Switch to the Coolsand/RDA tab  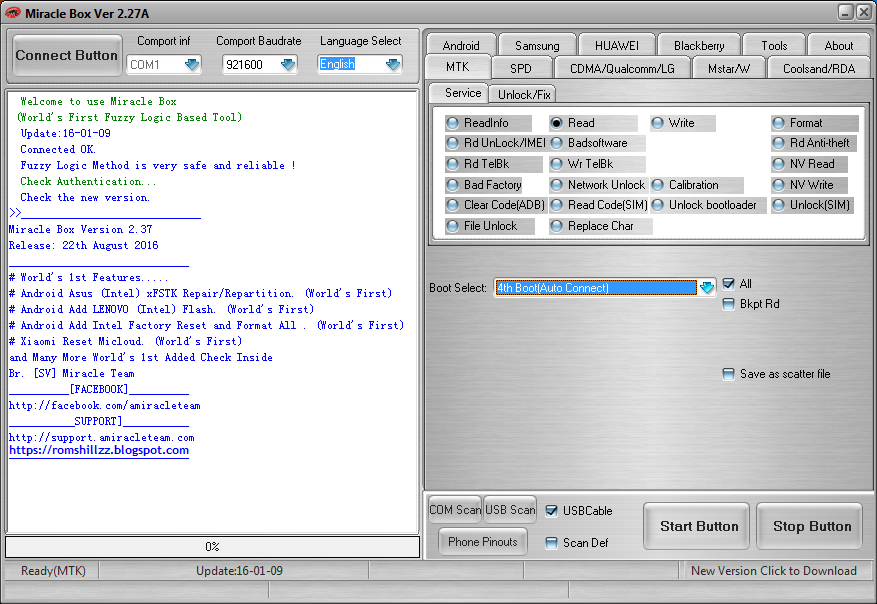(819, 68)
